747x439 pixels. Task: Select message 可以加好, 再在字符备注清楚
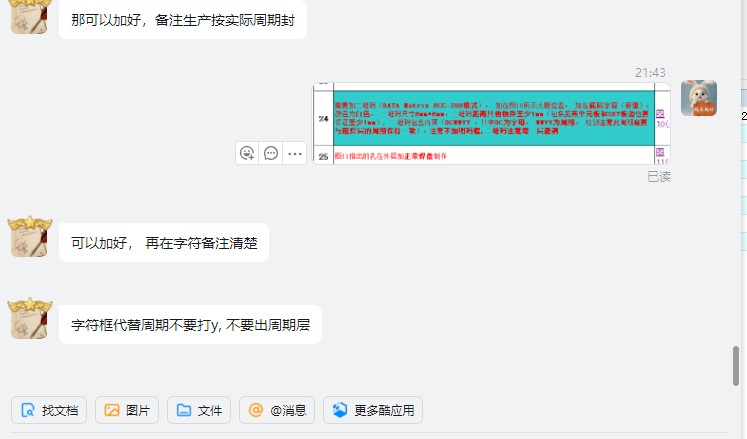click(x=164, y=243)
